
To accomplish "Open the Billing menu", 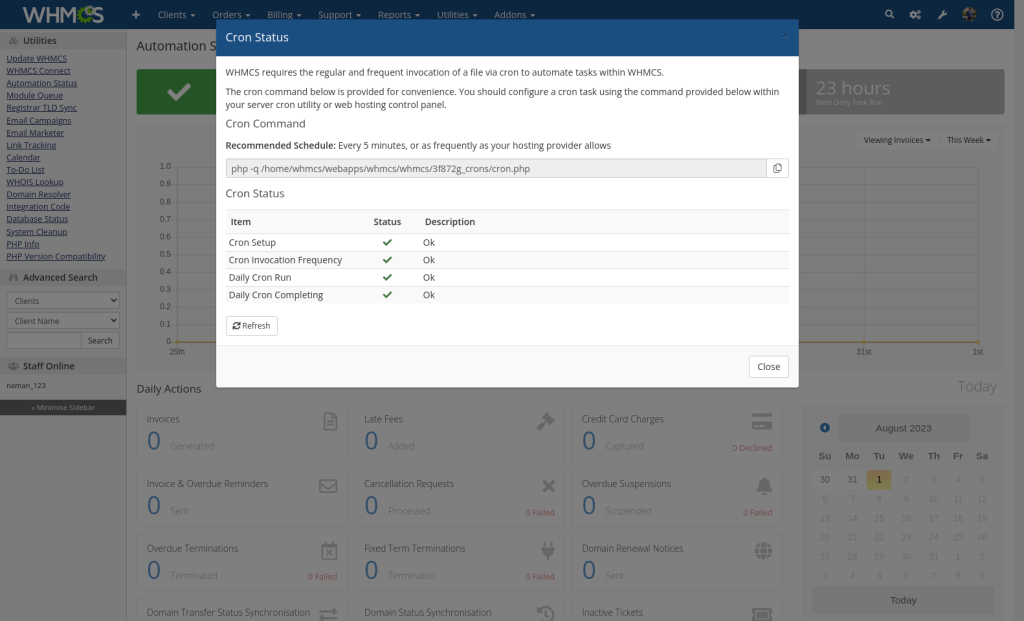I will 284,14.
